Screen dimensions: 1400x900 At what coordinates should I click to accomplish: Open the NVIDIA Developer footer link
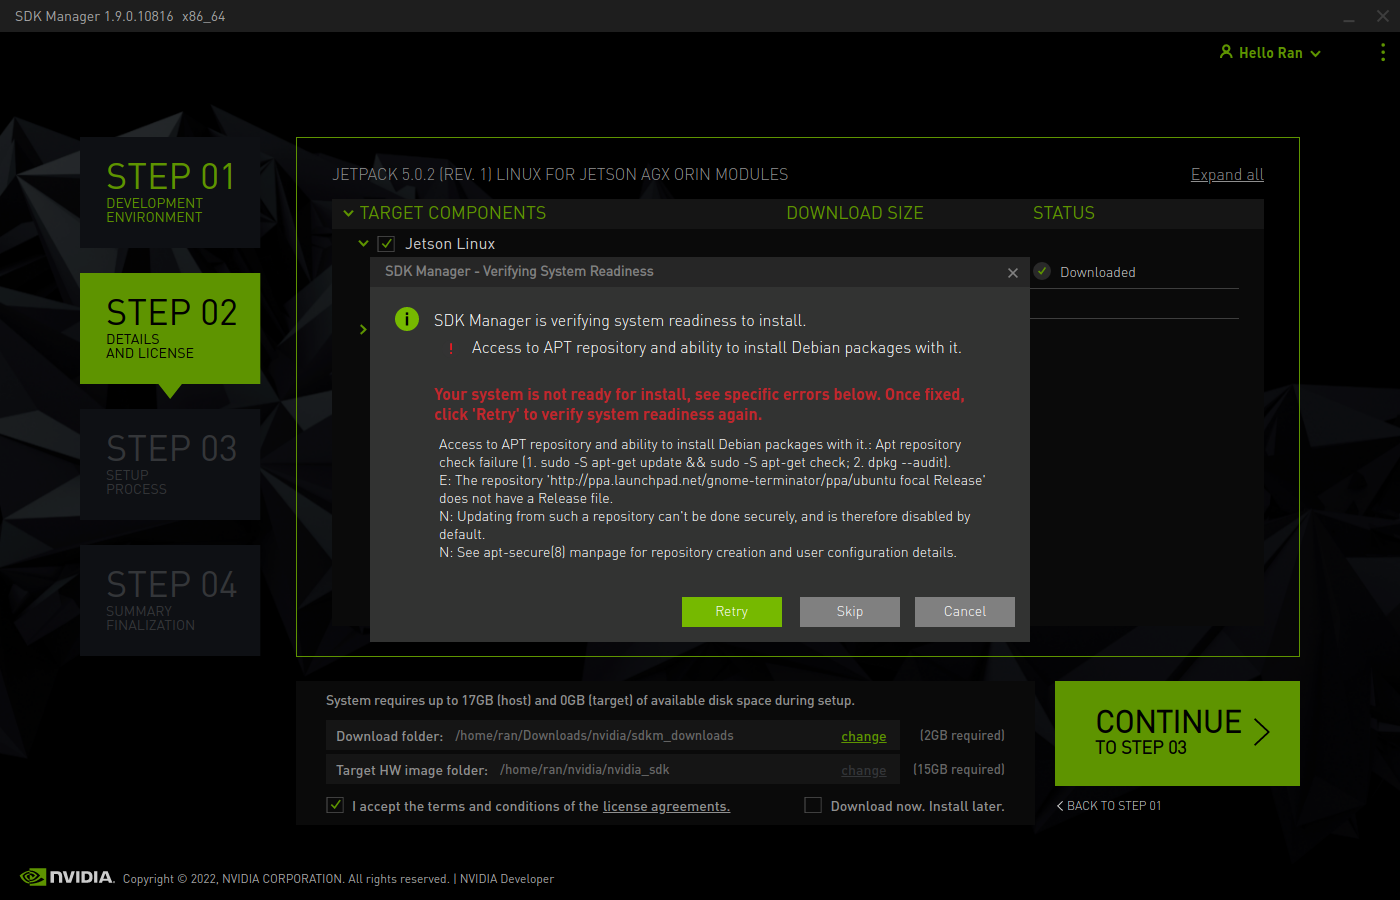[507, 879]
